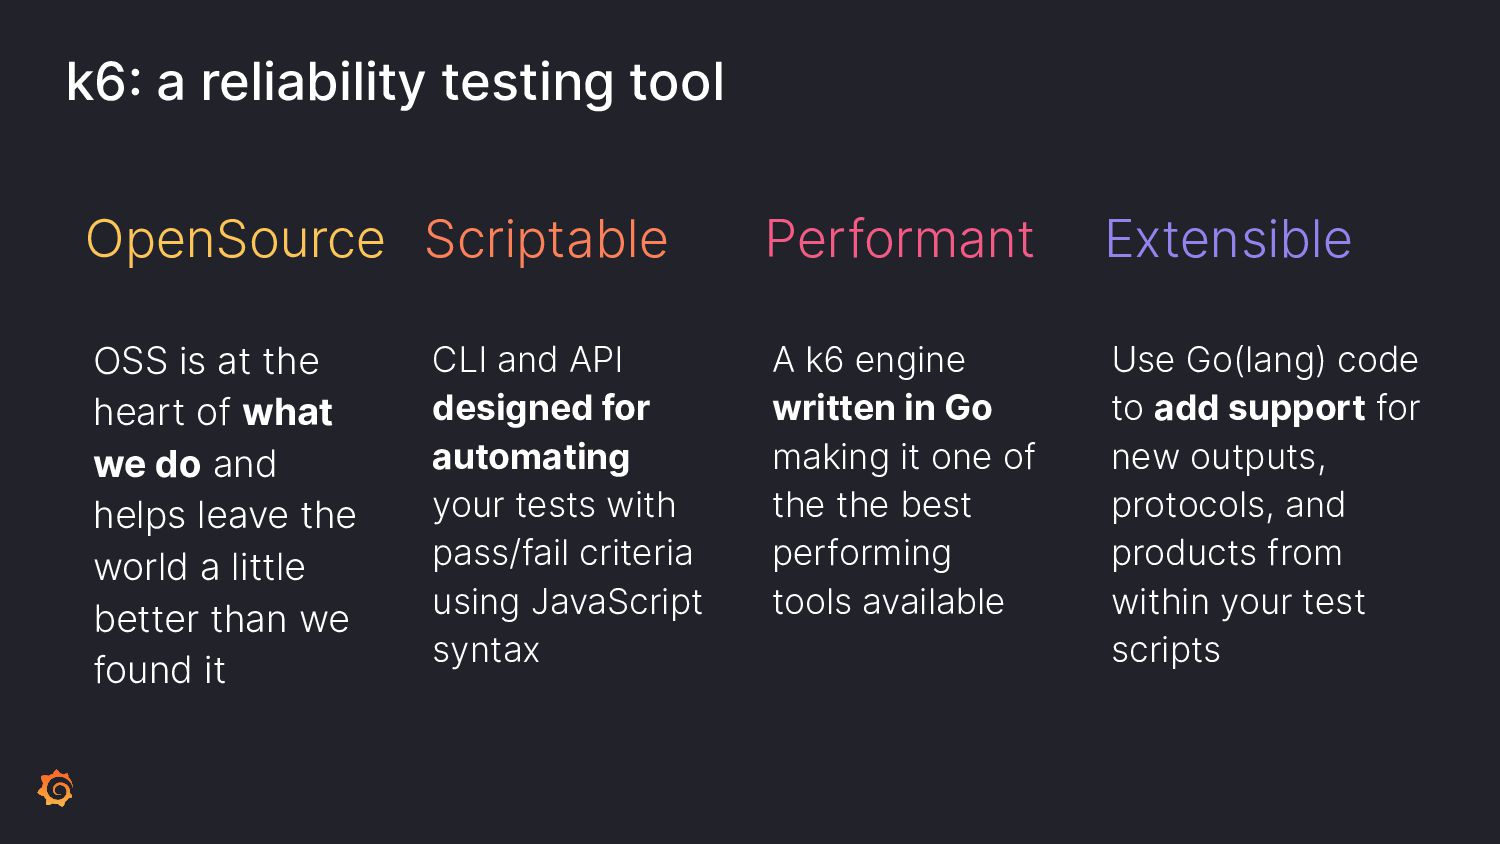Select the slide title 'k6: a reliability testing tool'
The height and width of the screenshot is (844, 1500).
[395, 82]
